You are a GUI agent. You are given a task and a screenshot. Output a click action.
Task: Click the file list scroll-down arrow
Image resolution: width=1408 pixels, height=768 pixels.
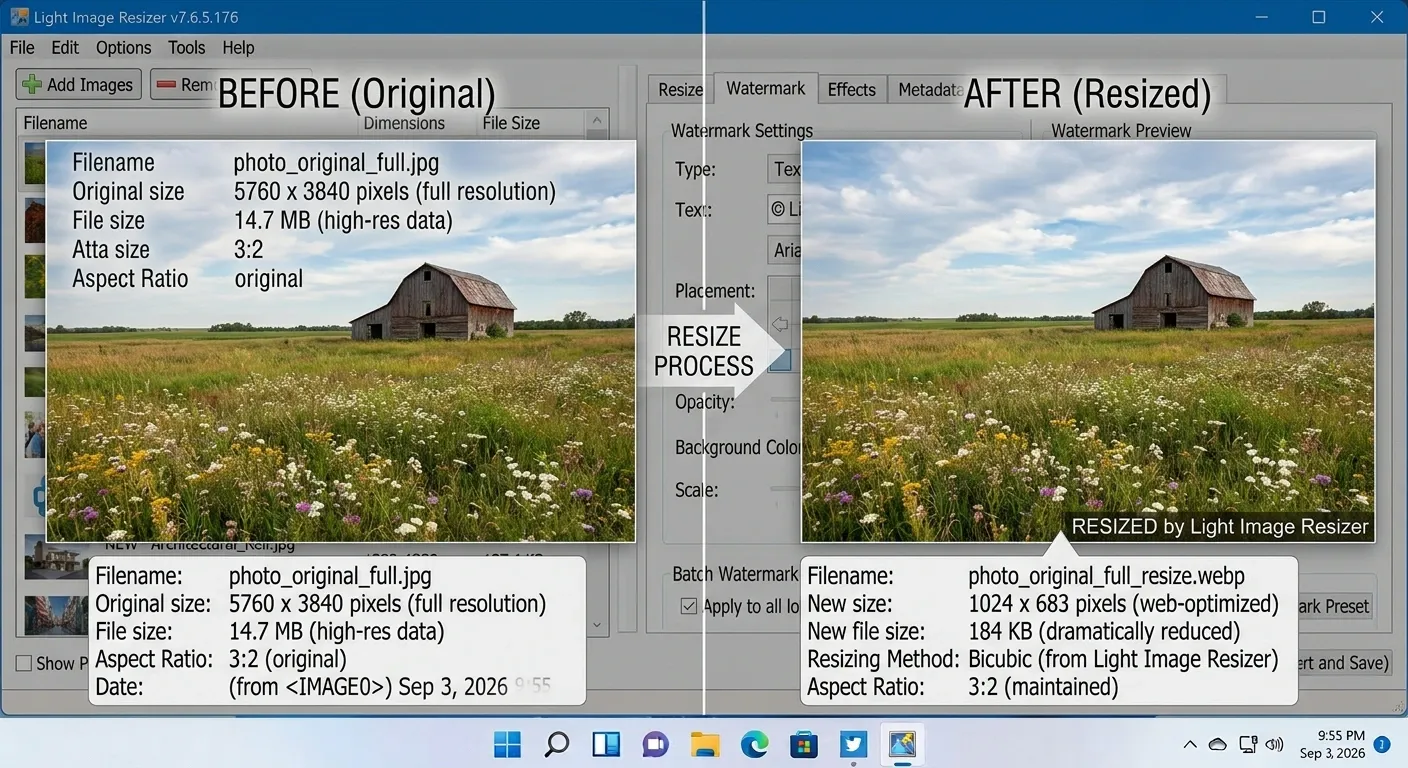tap(597, 625)
